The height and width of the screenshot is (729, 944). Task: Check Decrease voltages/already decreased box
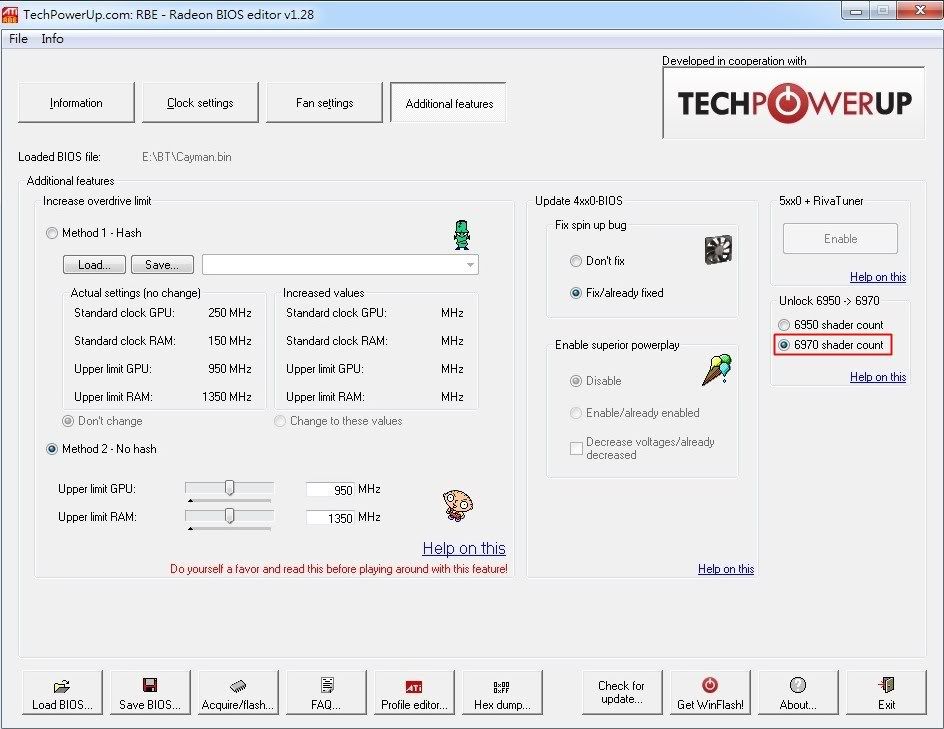tap(576, 448)
